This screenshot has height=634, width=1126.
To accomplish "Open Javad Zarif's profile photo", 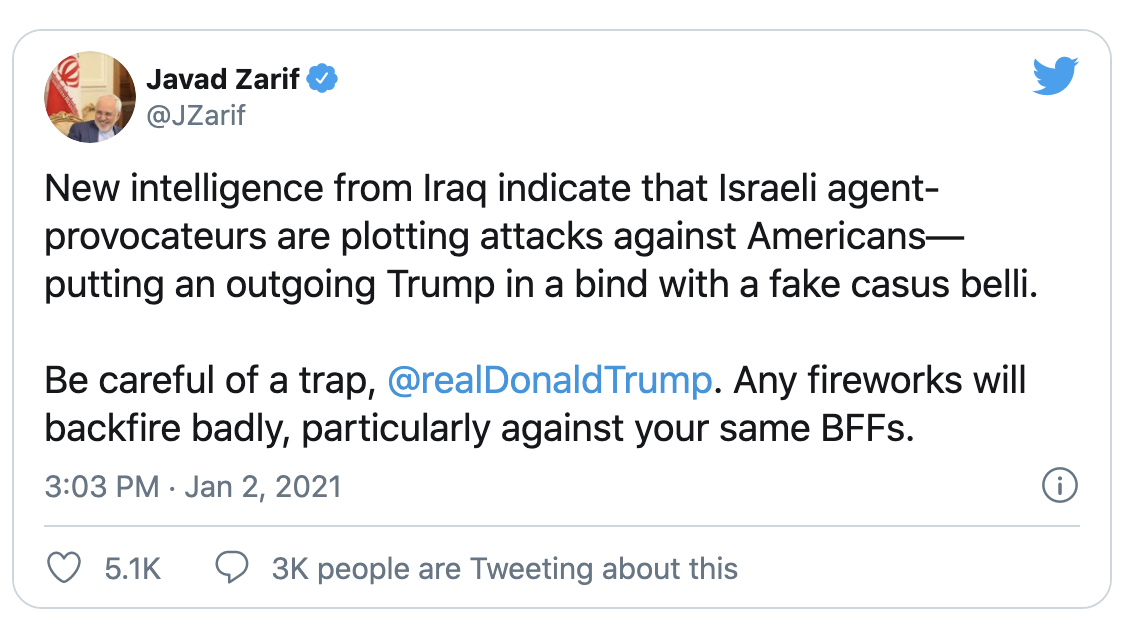I will [90, 97].
